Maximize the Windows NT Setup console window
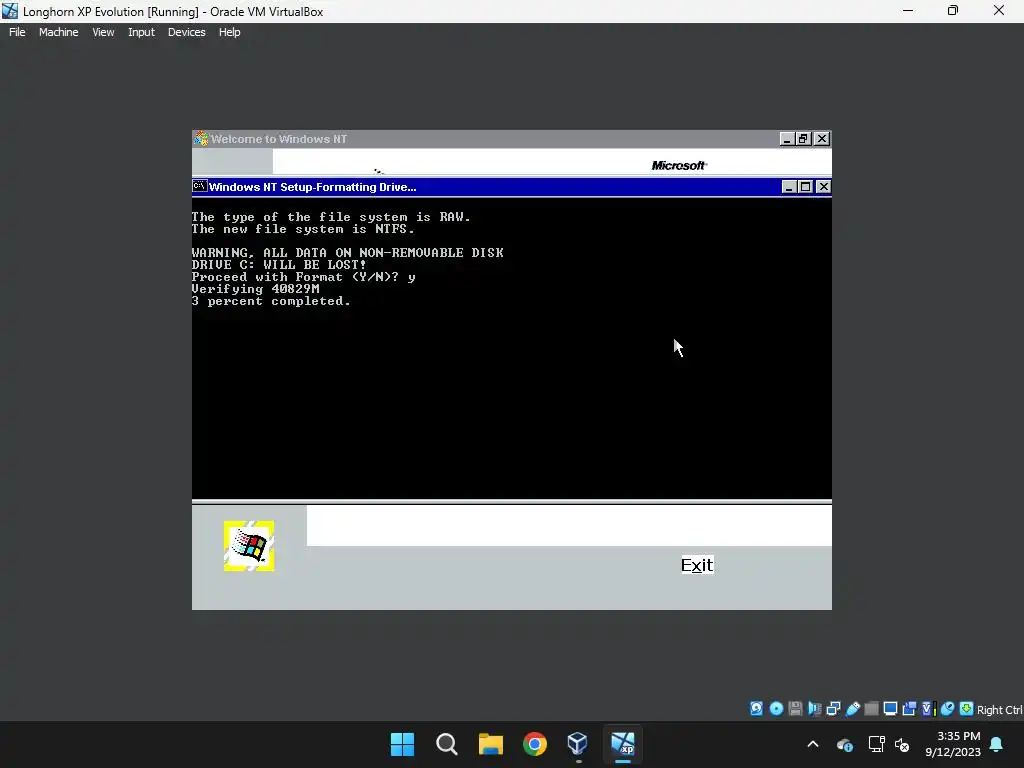Viewport: 1024px width, 768px height. 806,187
